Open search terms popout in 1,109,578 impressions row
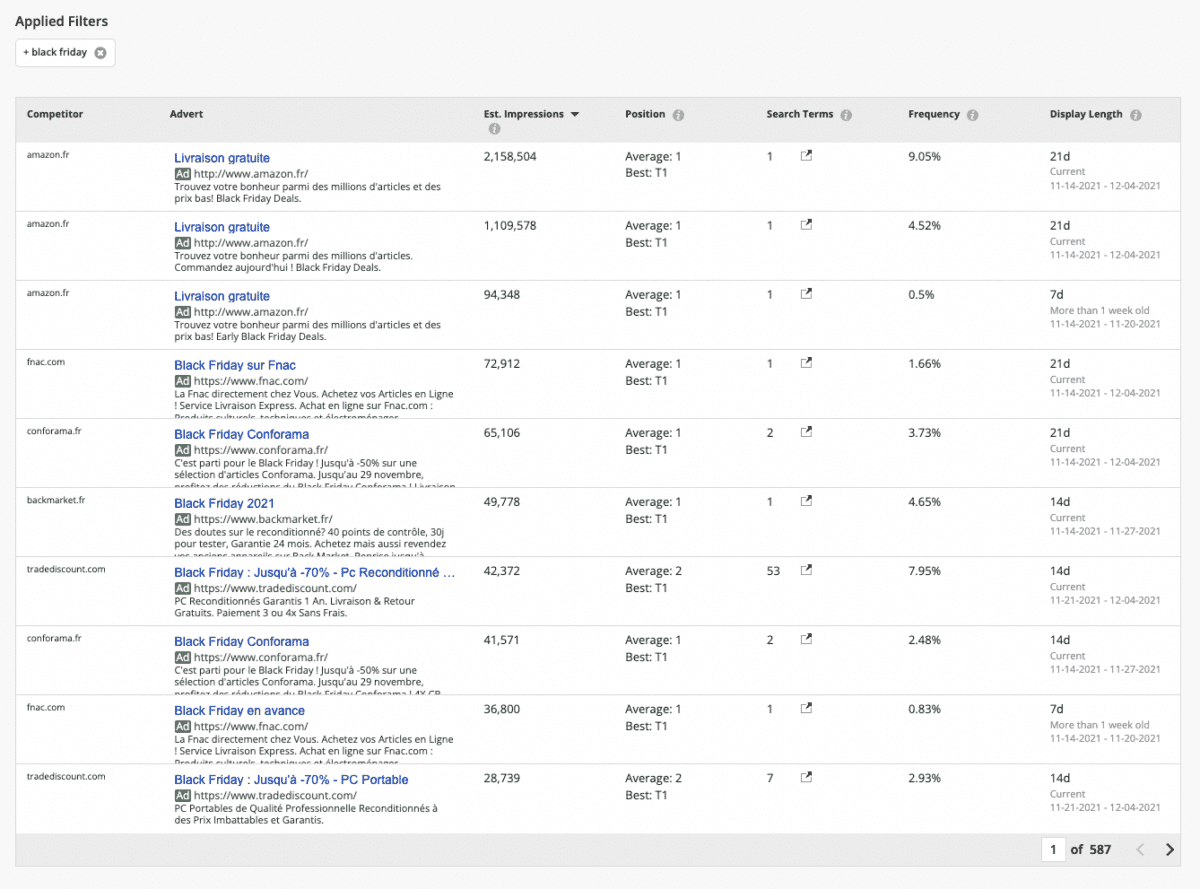 [806, 225]
